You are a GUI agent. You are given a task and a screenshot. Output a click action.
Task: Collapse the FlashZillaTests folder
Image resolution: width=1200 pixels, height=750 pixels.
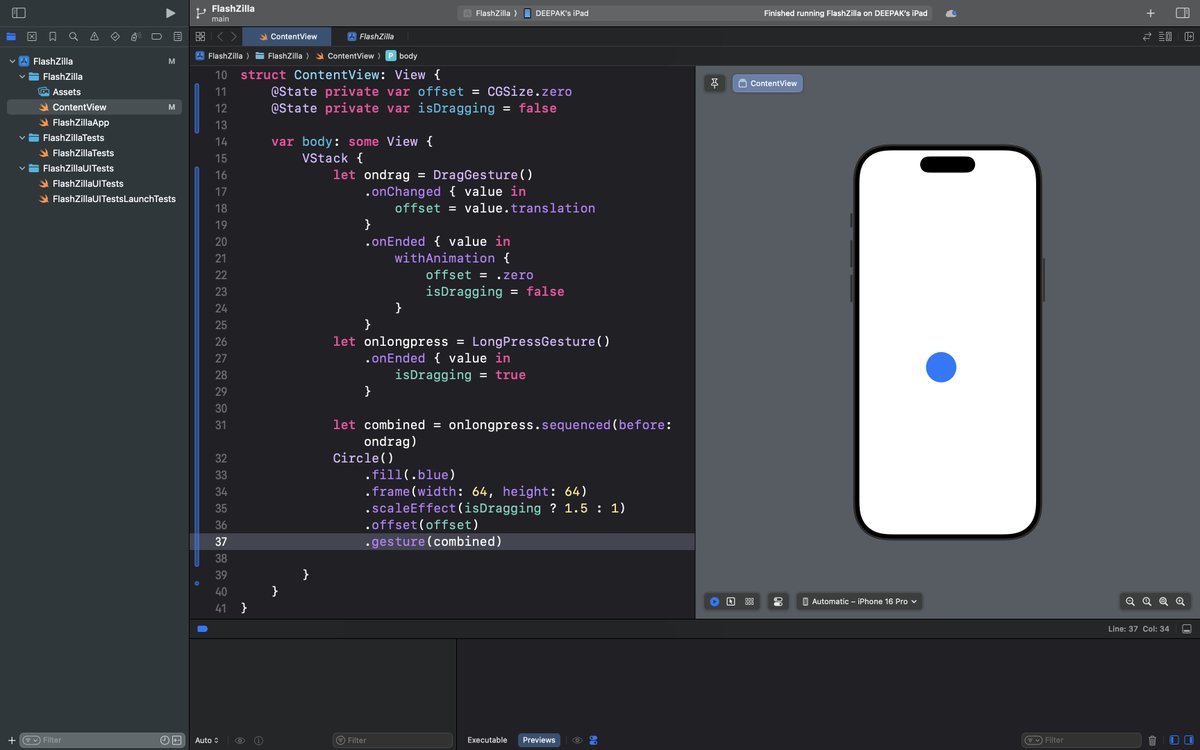point(22,138)
